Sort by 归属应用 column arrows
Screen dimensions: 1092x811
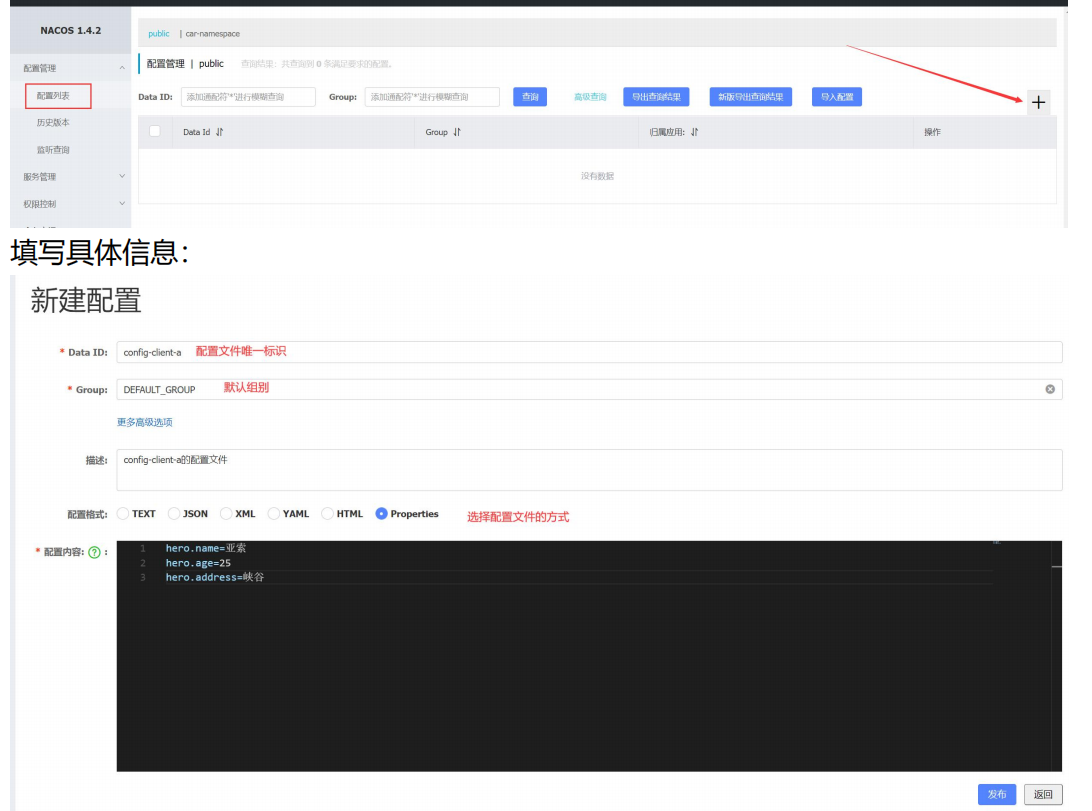(x=694, y=132)
